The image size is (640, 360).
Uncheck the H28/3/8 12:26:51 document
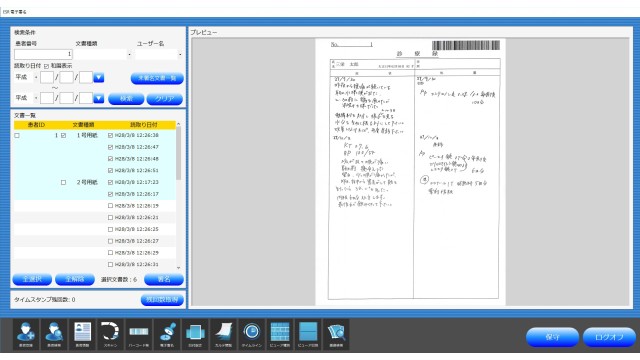point(110,171)
